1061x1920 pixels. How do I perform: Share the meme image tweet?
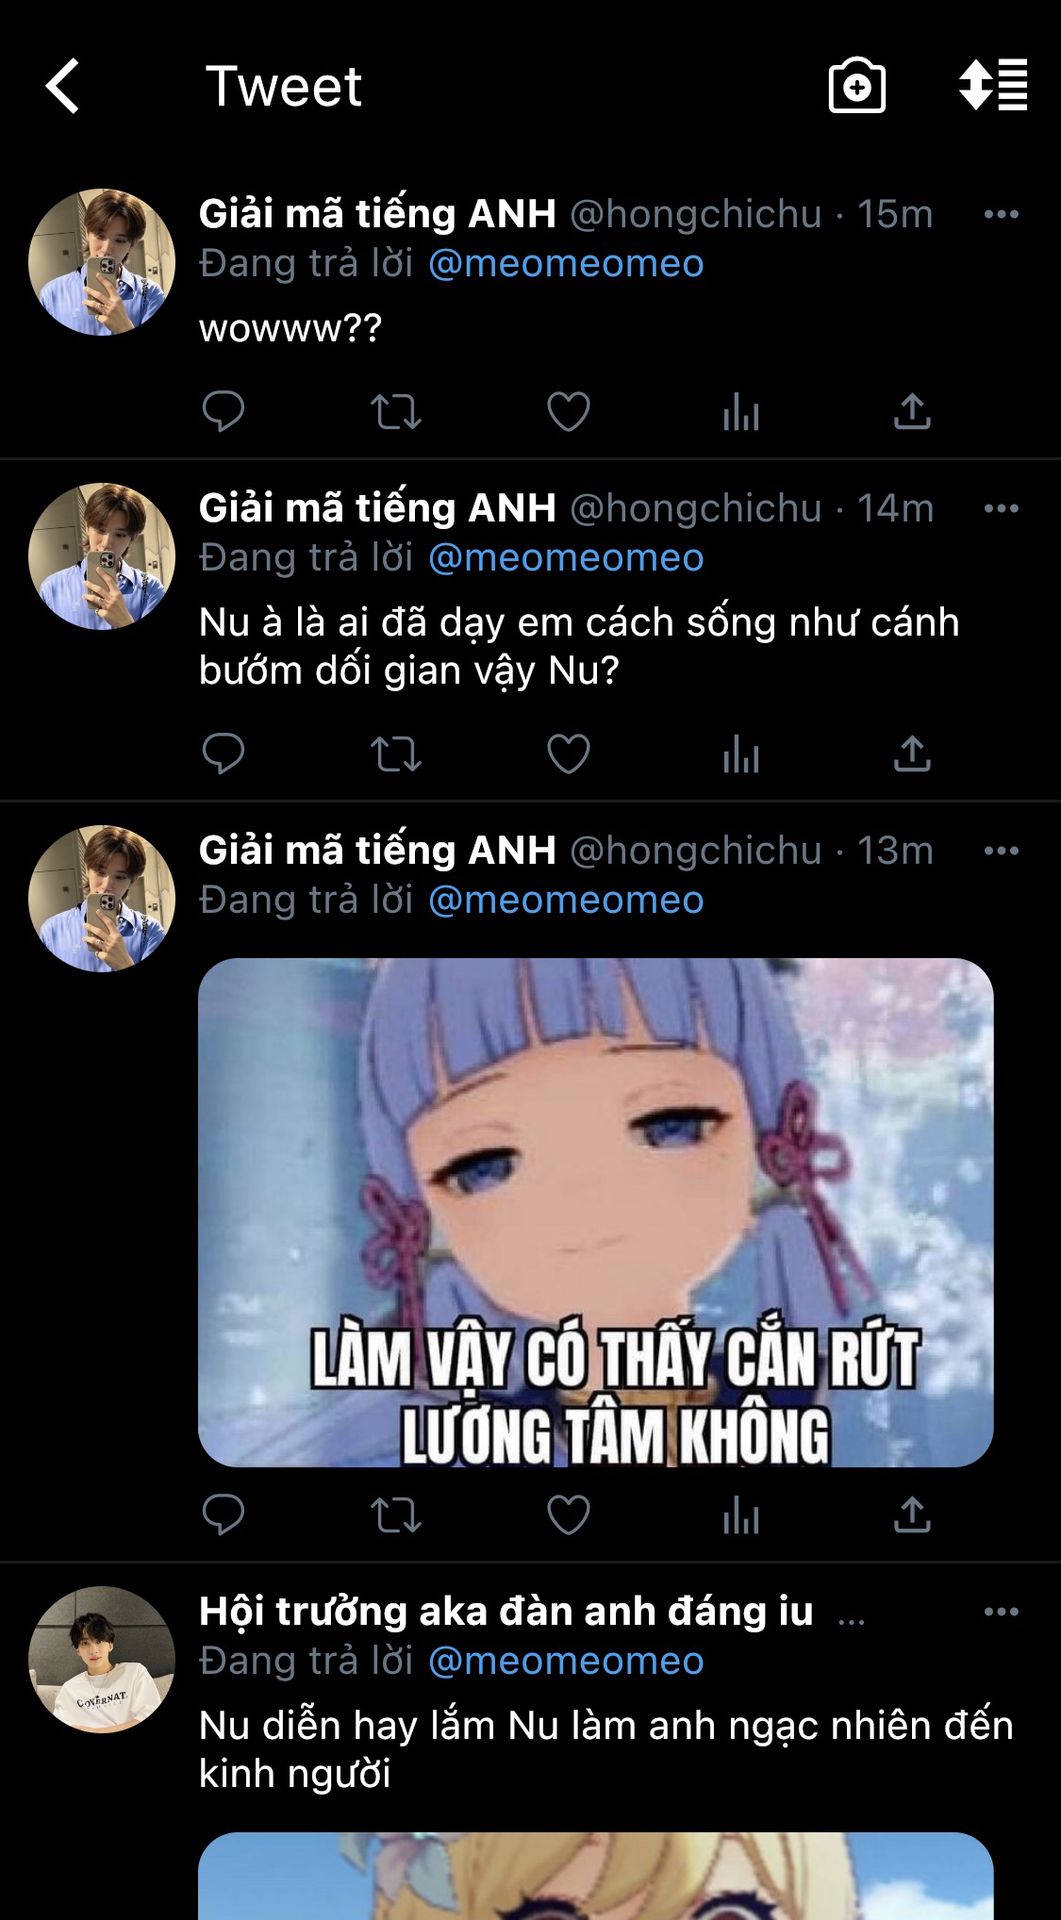click(912, 1514)
